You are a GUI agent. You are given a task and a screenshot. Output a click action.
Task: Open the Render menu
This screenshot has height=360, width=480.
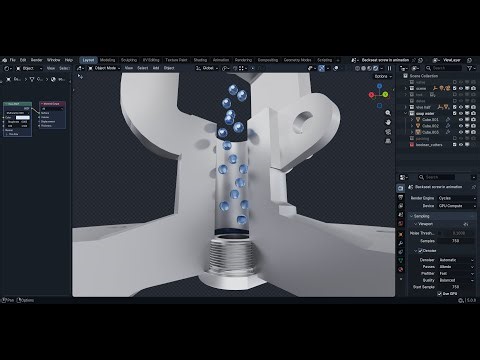[37, 60]
